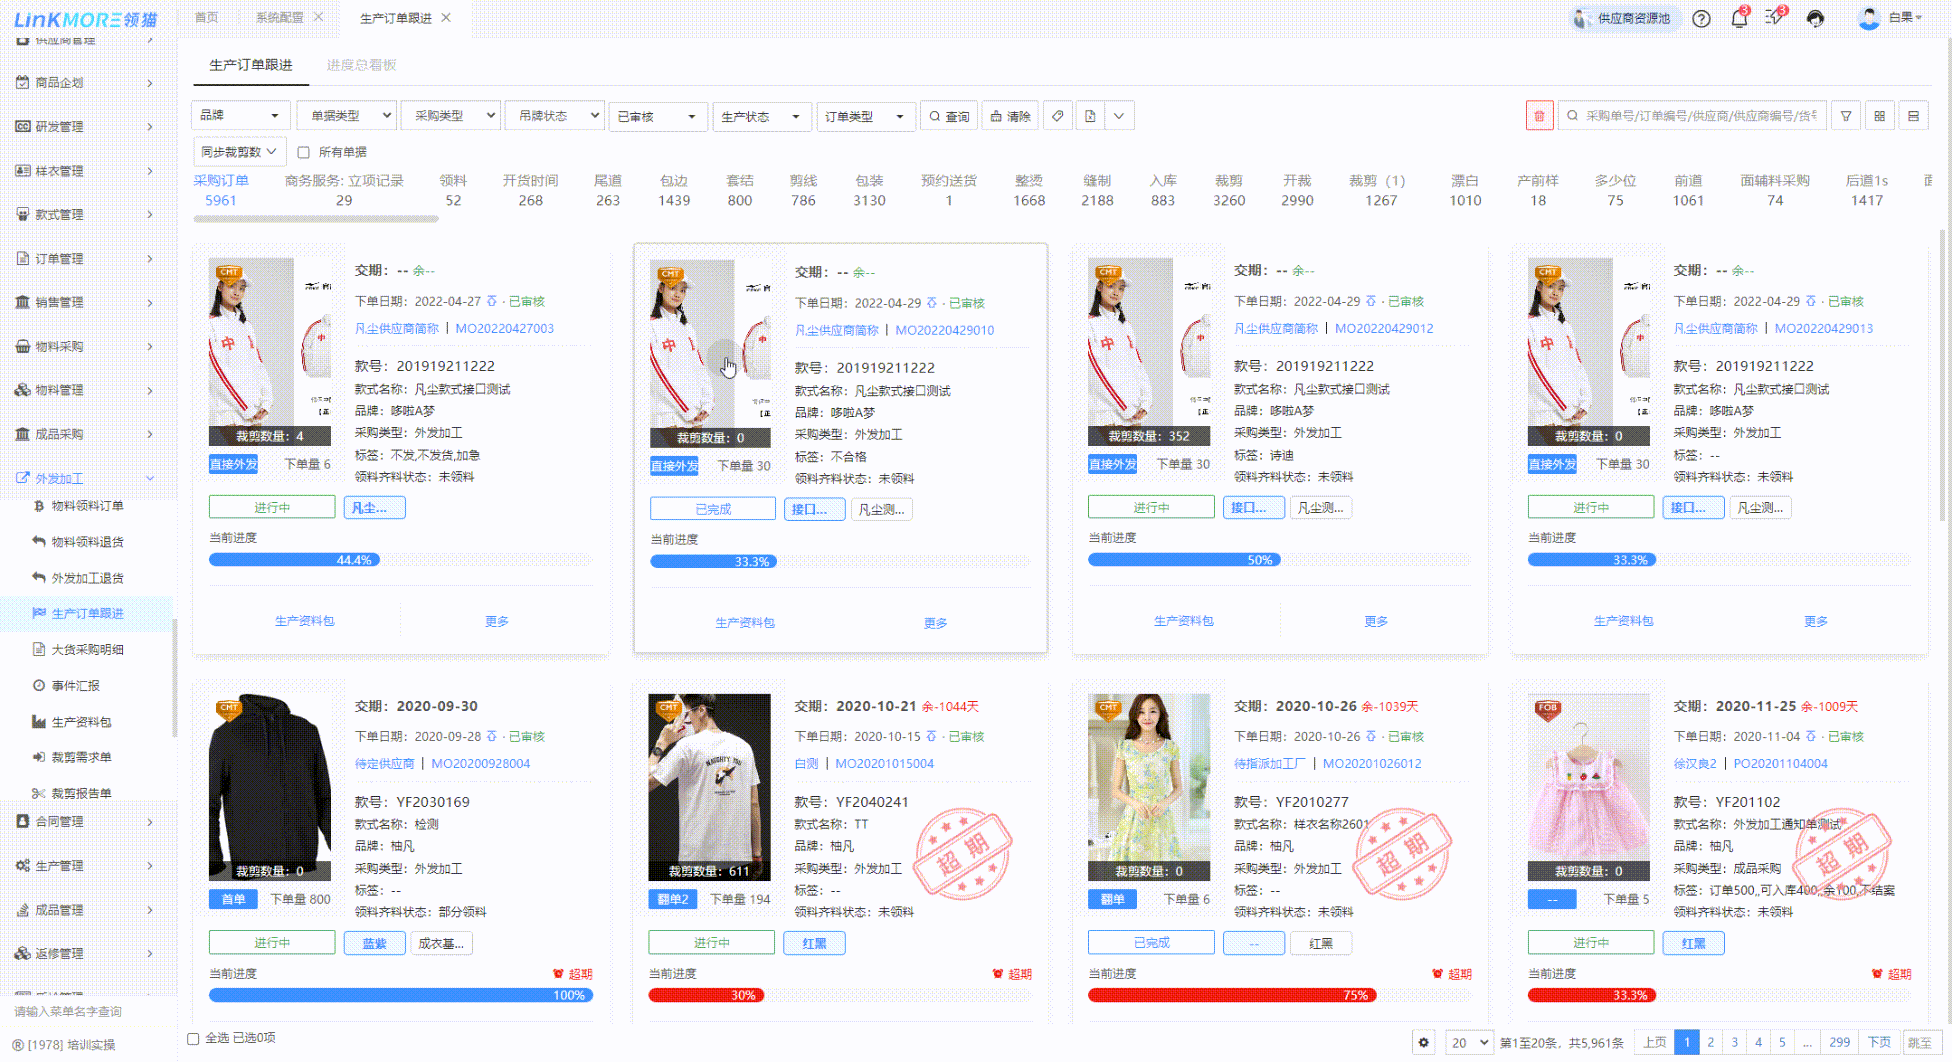The width and height of the screenshot is (1952, 1062).
Task: Click the red trash delete icon
Action: [x=1539, y=116]
